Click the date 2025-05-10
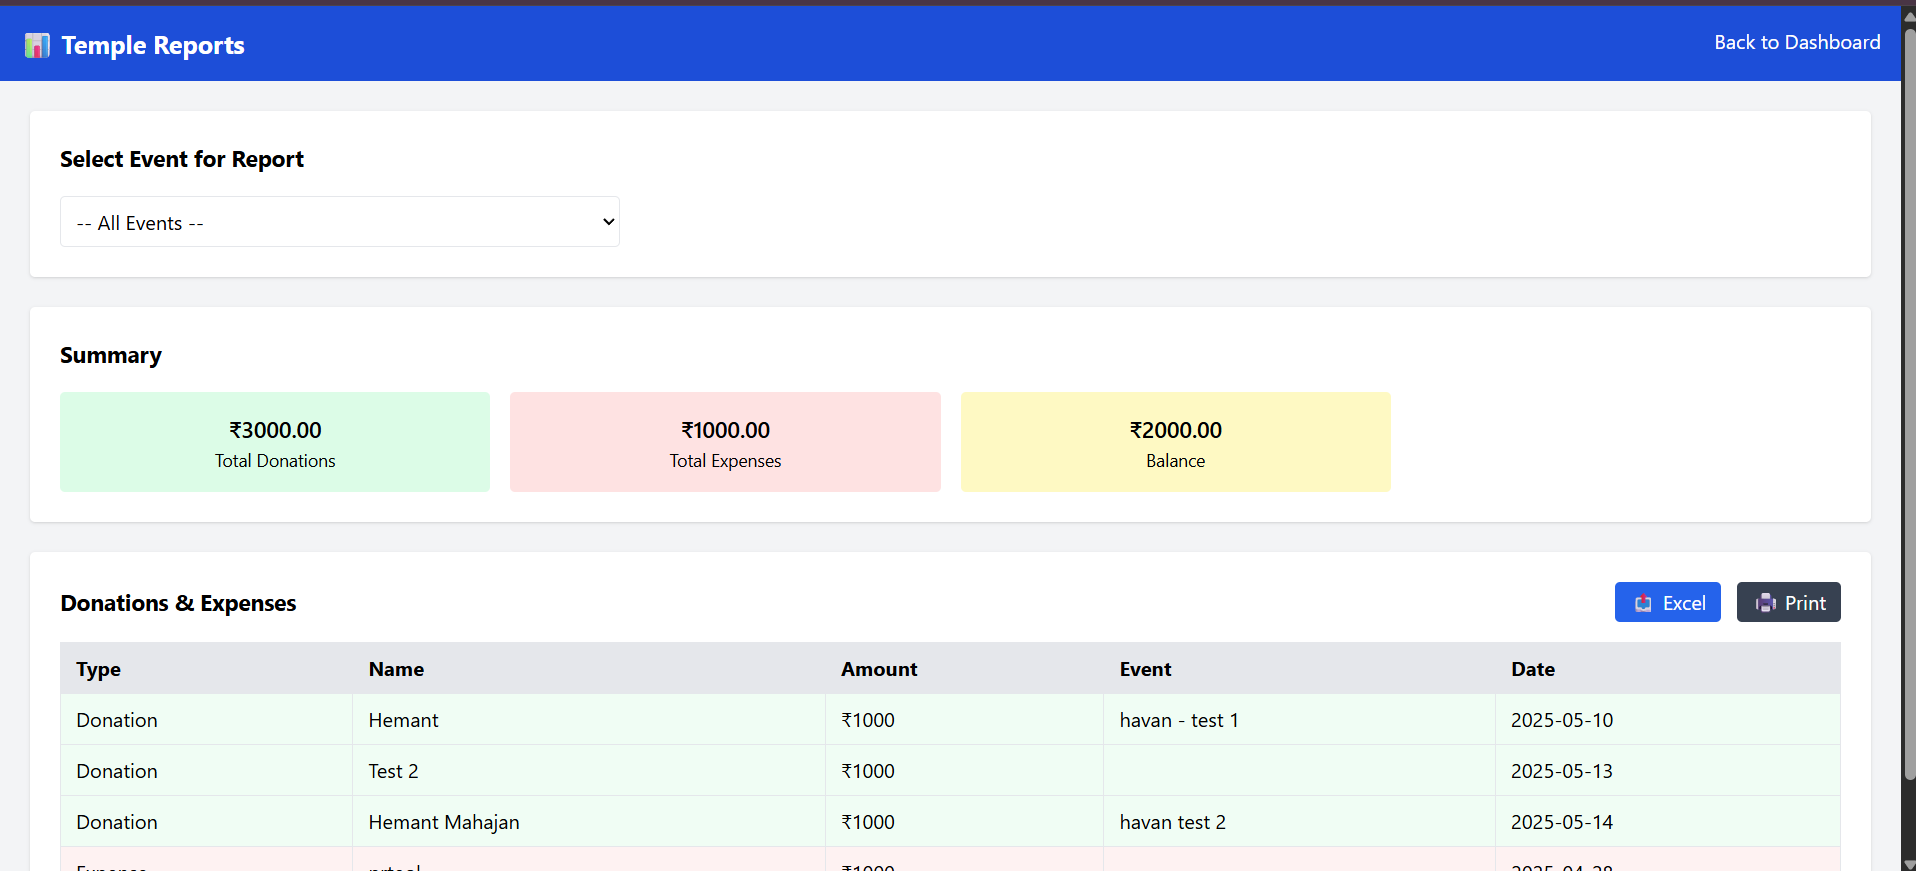The width and height of the screenshot is (1916, 871). pos(1562,720)
